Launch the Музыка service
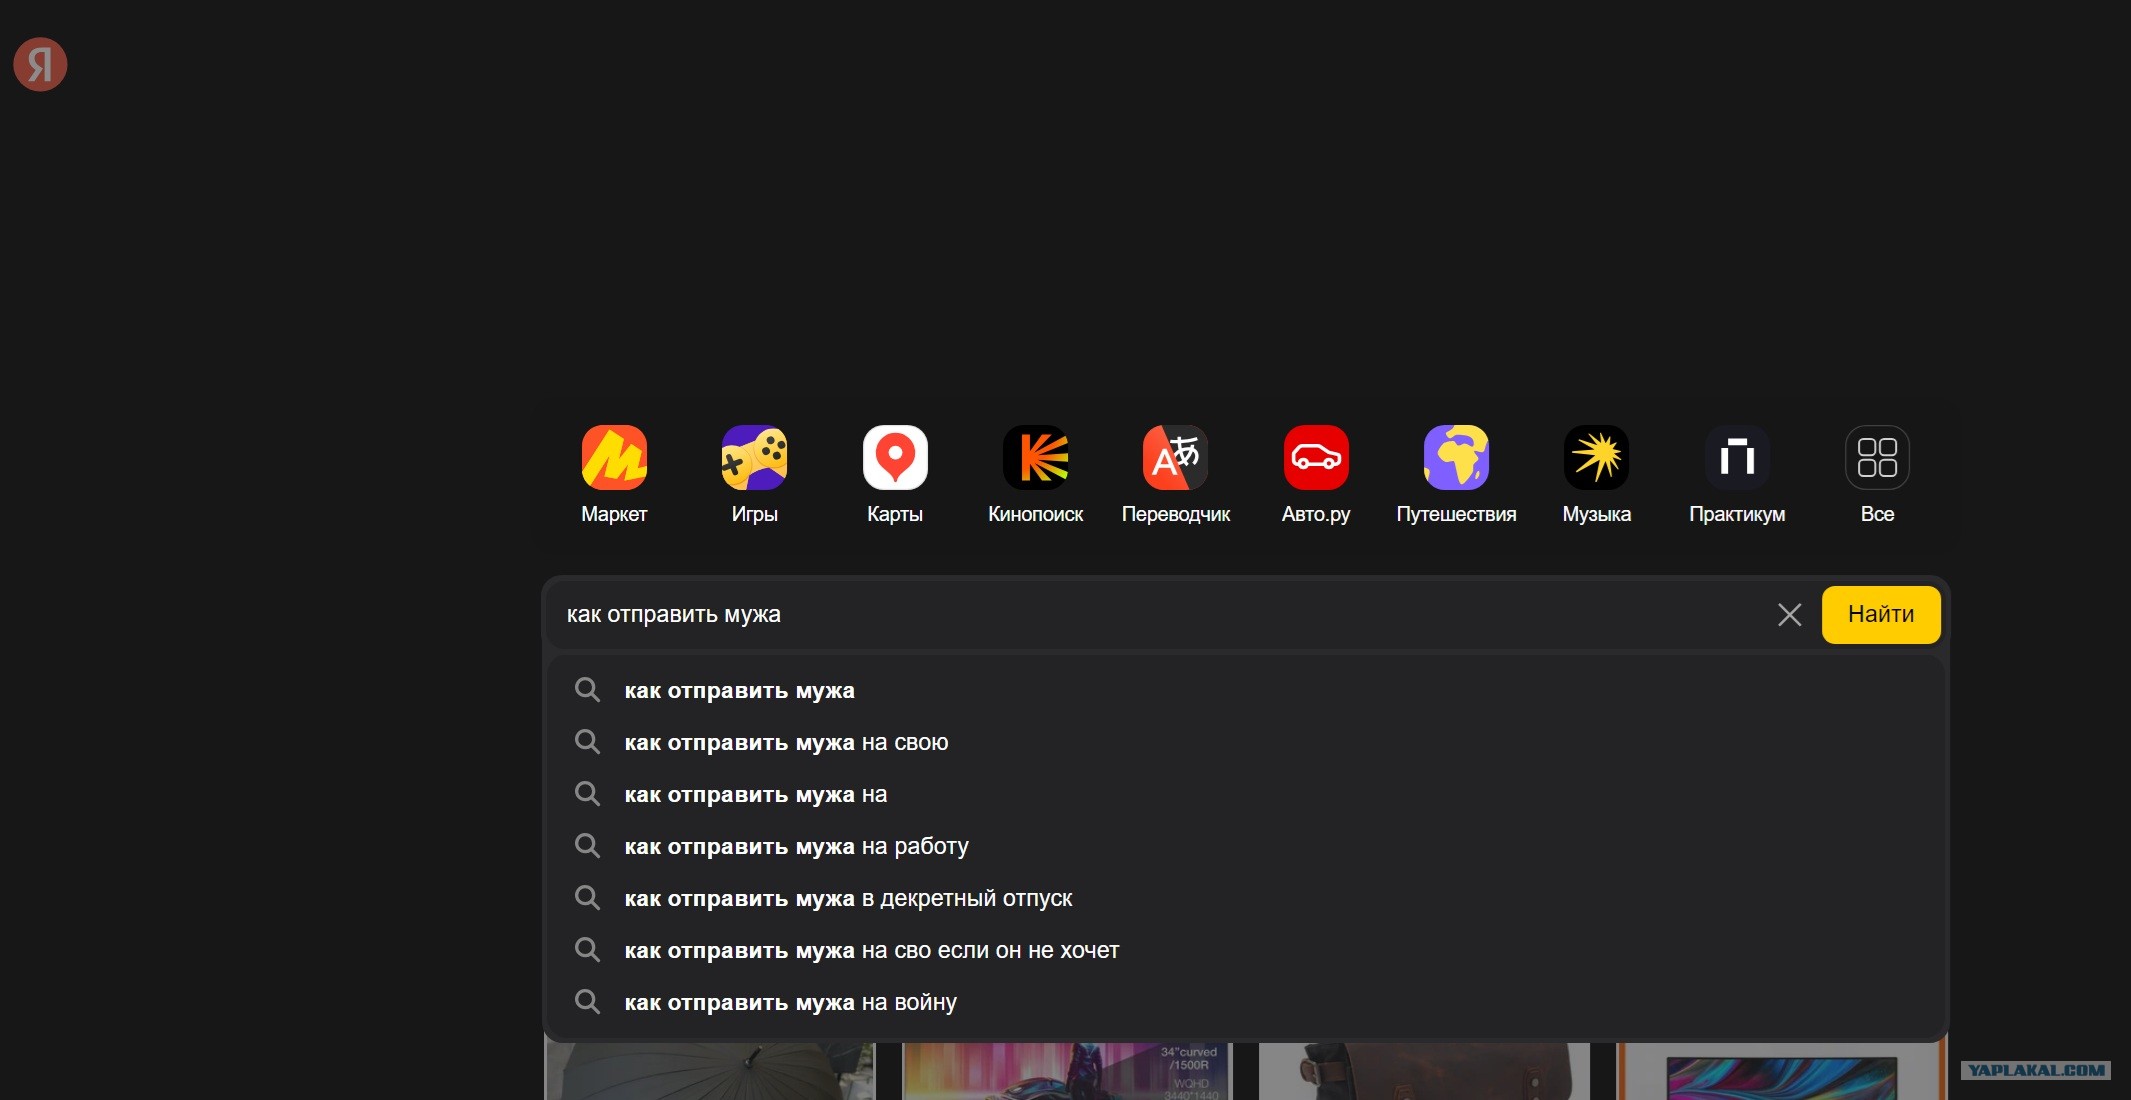This screenshot has width=2131, height=1100. click(x=1597, y=474)
